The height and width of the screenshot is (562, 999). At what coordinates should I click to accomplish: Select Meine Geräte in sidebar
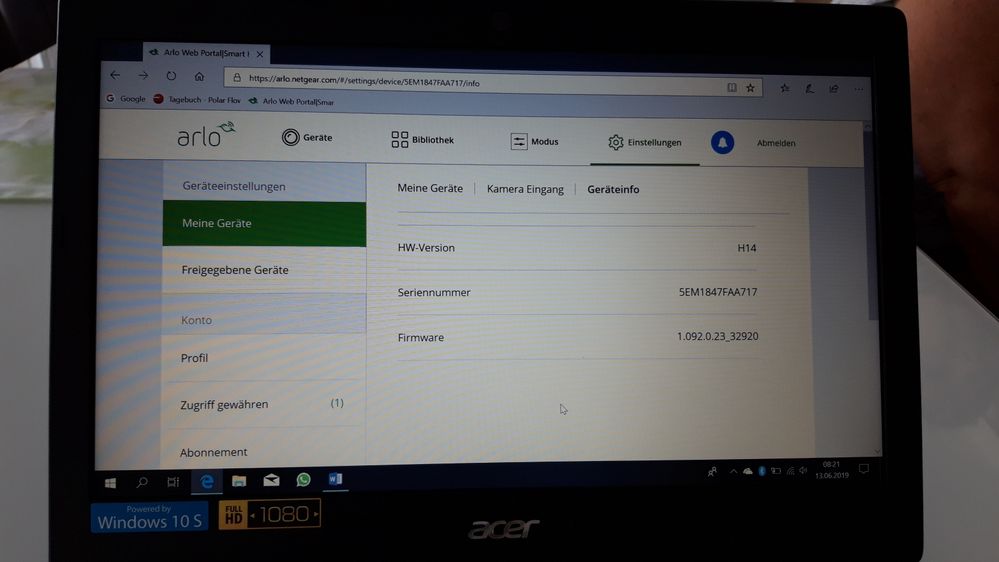(x=264, y=224)
